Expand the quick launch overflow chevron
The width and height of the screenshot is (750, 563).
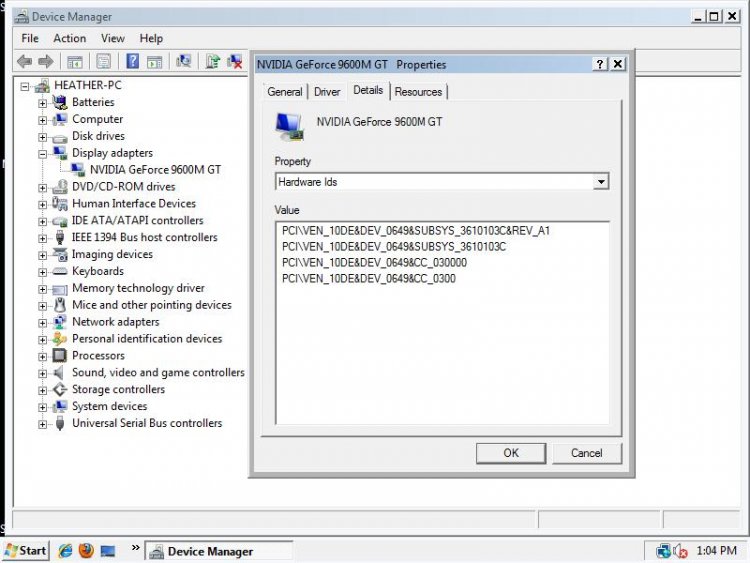click(x=135, y=547)
